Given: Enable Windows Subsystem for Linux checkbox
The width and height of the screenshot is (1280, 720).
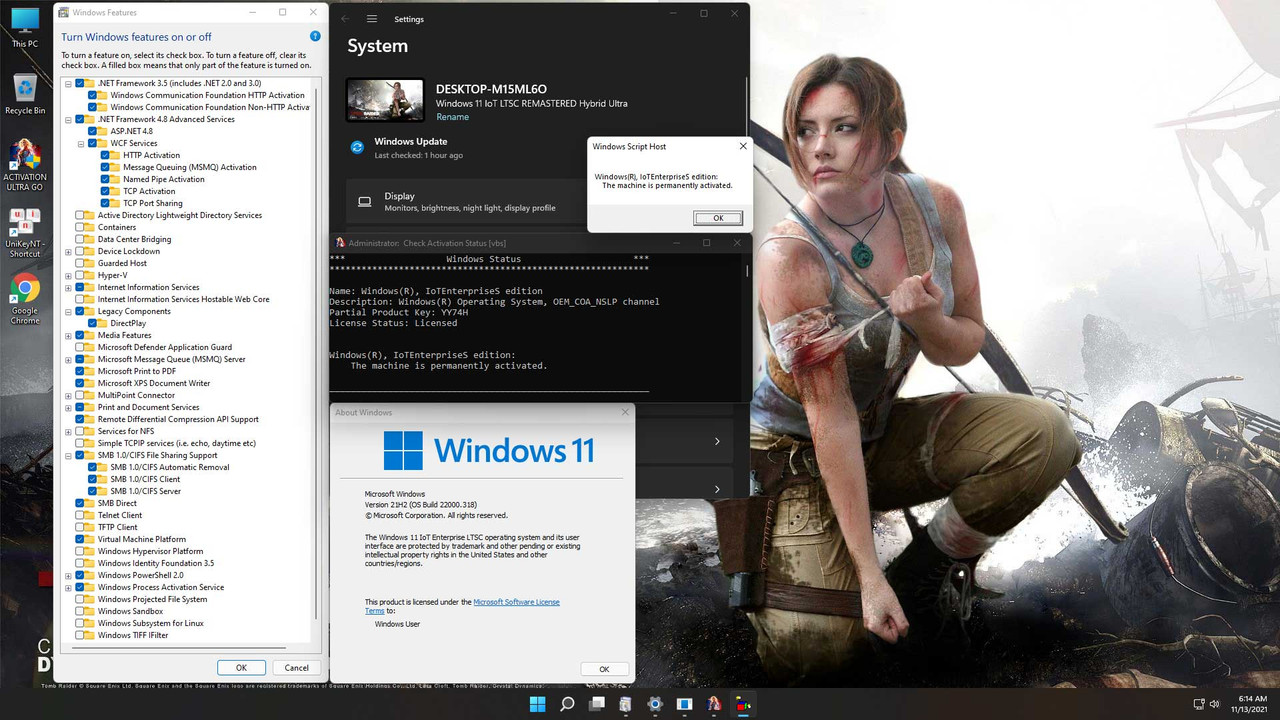Looking at the screenshot, I should (x=80, y=623).
